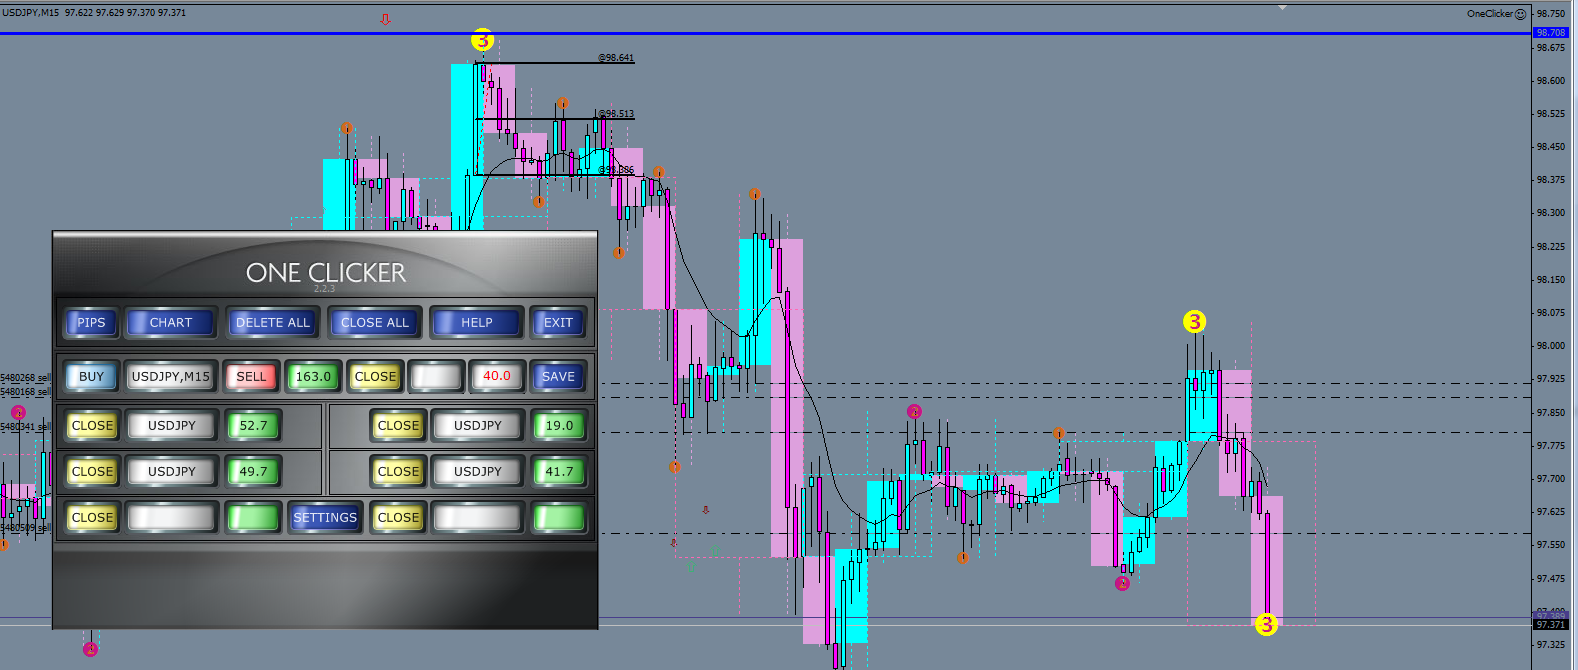
Task: Click the USDJPY,M15 symbol field
Action: pos(171,376)
